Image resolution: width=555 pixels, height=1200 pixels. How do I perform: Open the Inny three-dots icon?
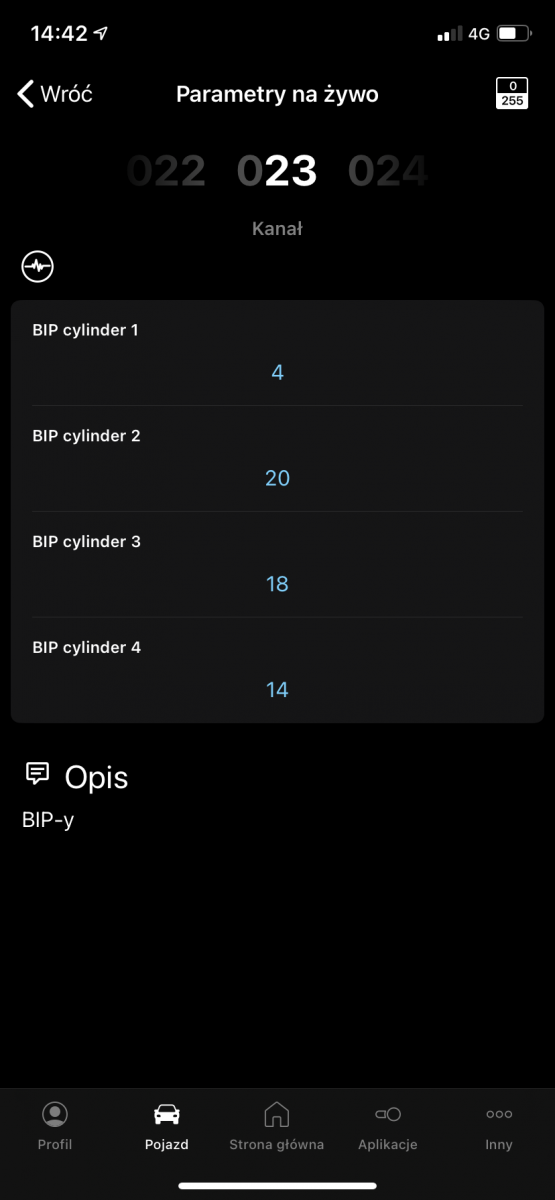click(x=499, y=1114)
